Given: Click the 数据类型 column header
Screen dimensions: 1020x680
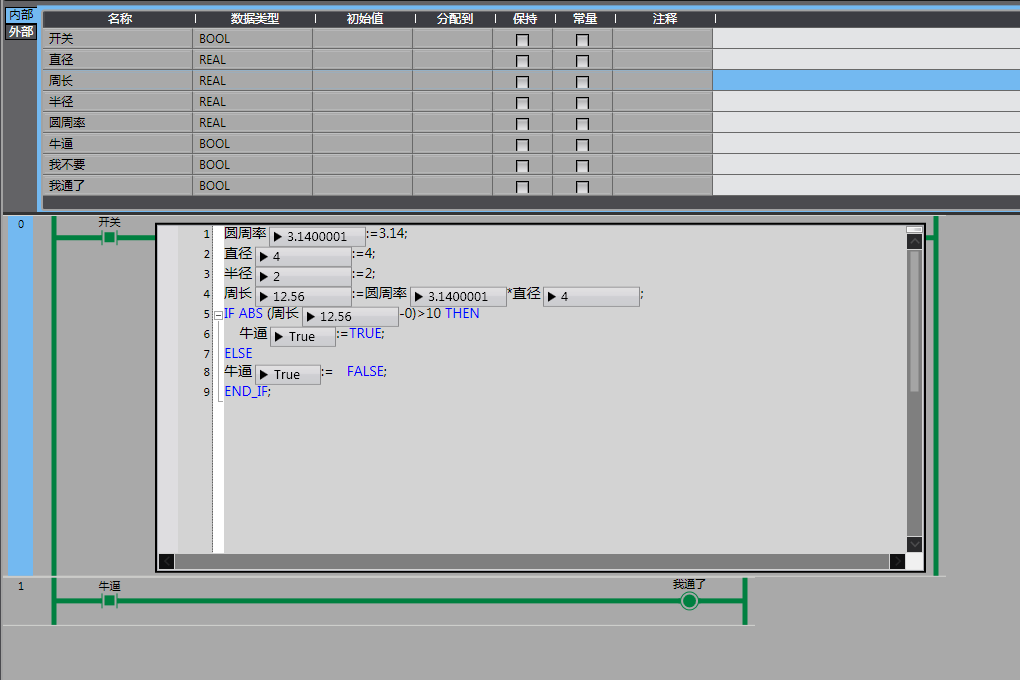Looking at the screenshot, I should (254, 19).
